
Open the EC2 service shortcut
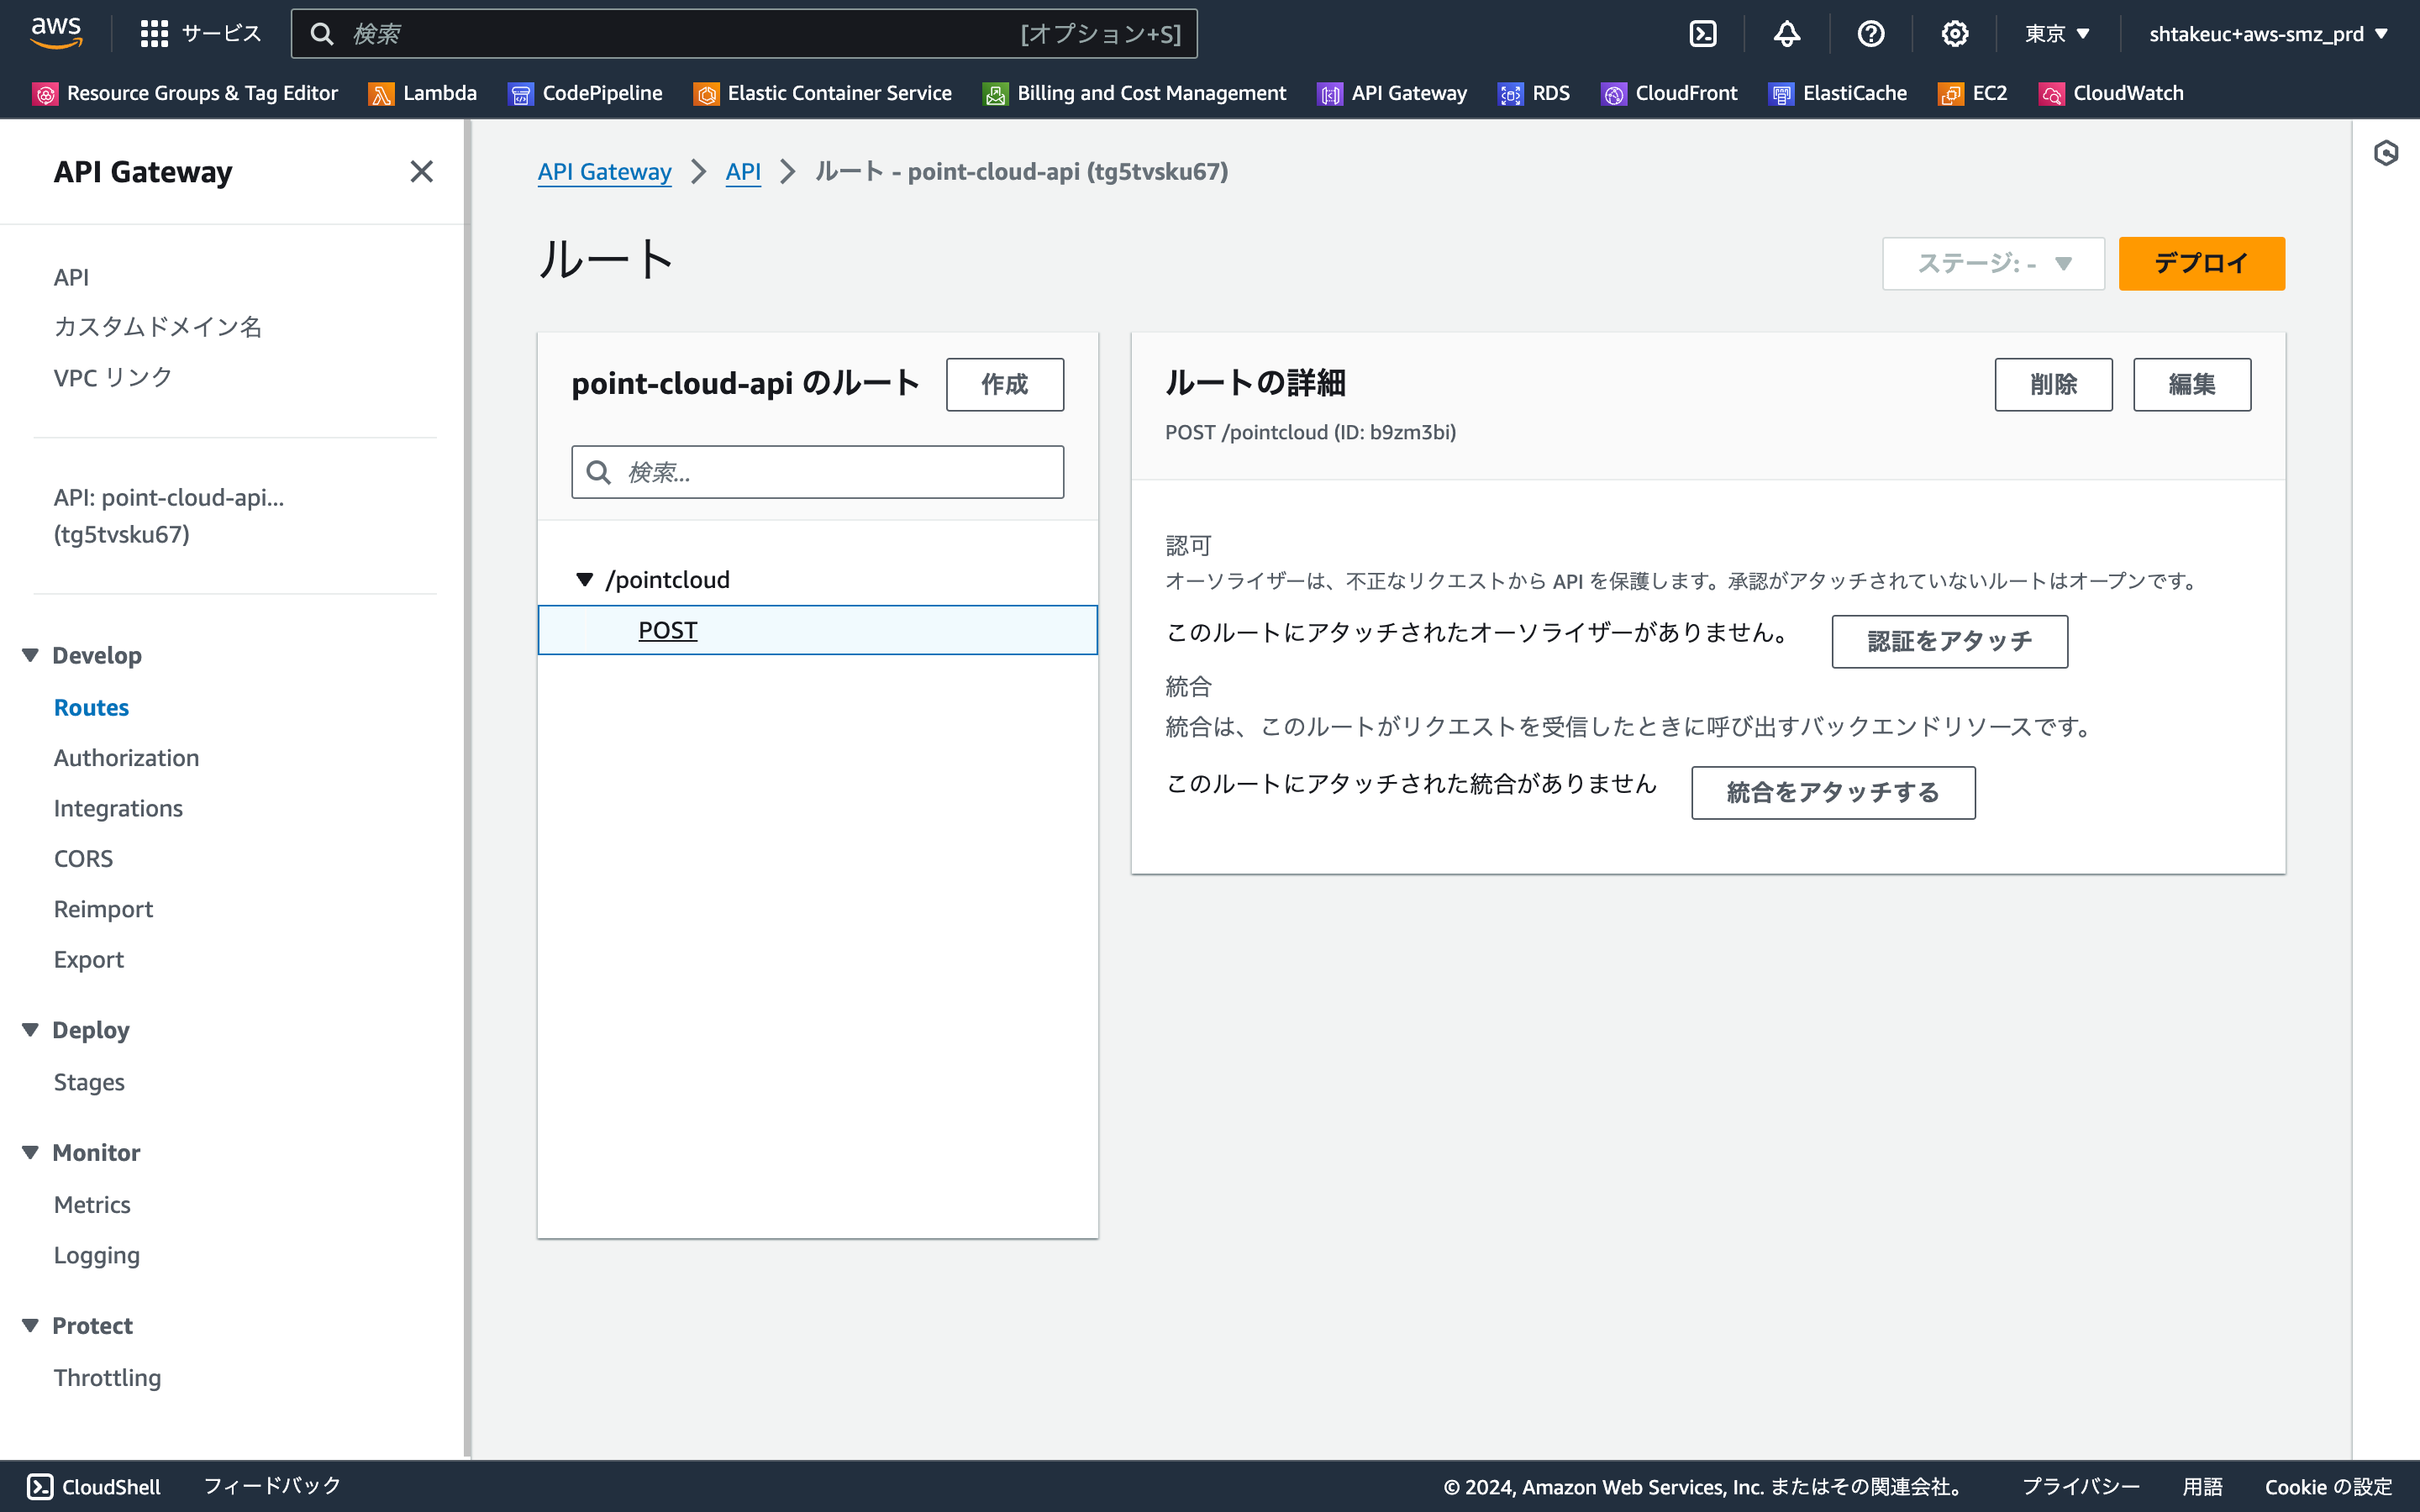pyautogui.click(x=1973, y=93)
